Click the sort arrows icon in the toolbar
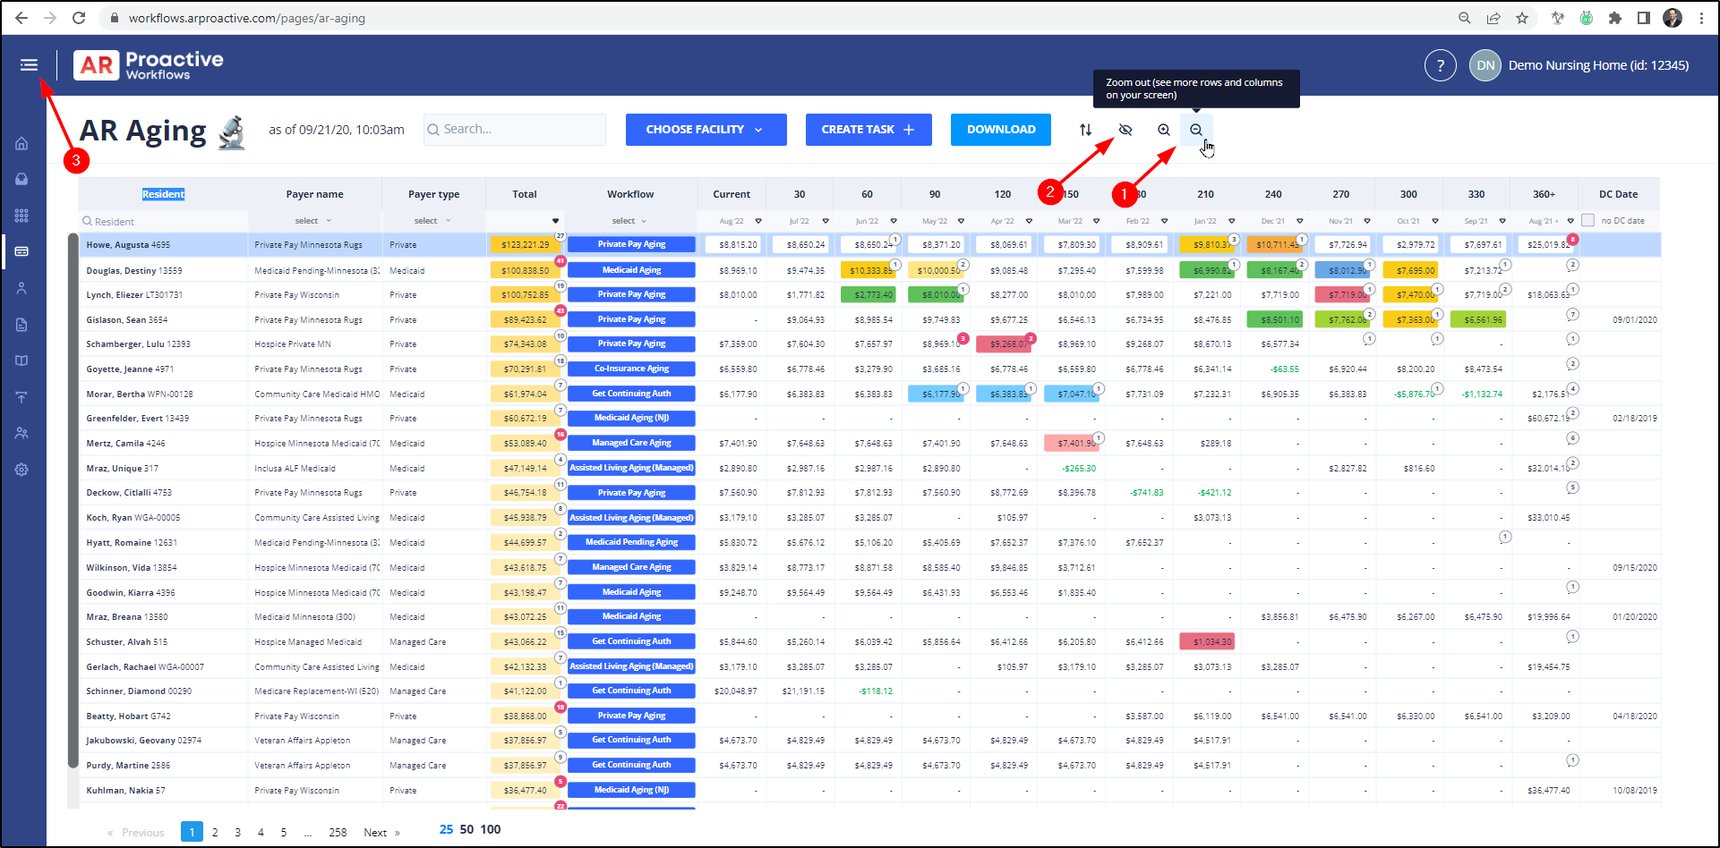 (1086, 130)
